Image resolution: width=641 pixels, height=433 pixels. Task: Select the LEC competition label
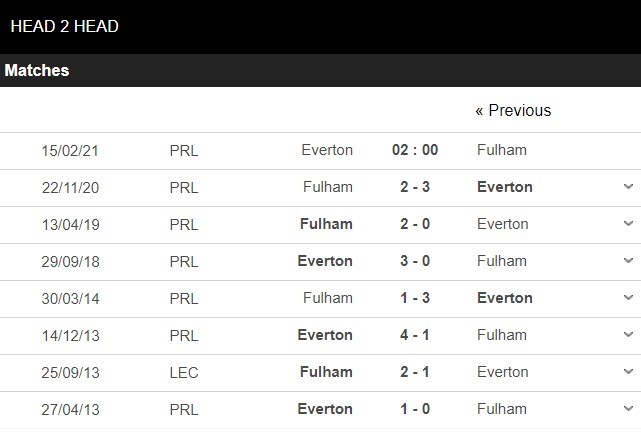coord(184,372)
